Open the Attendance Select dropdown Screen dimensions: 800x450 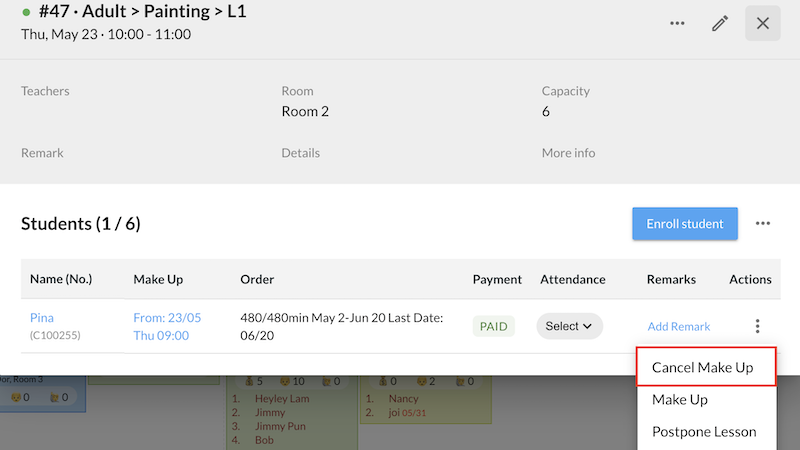[569, 326]
